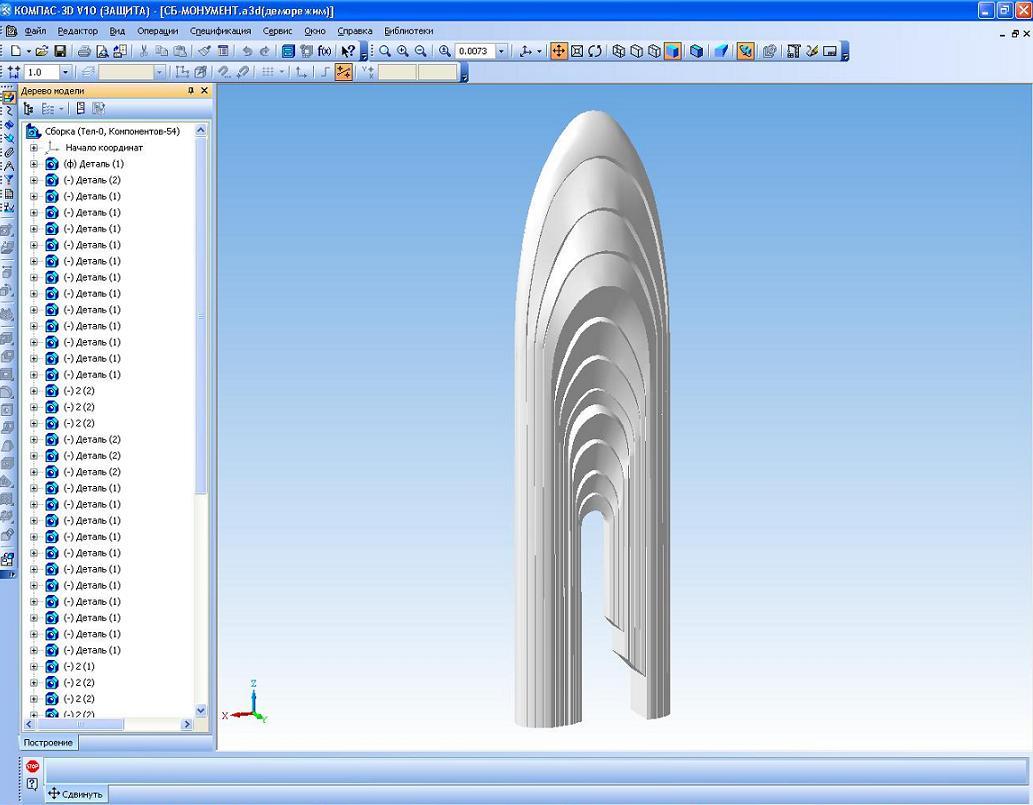
Task: Click the model tree horizontal scrollbar
Action: [100, 724]
